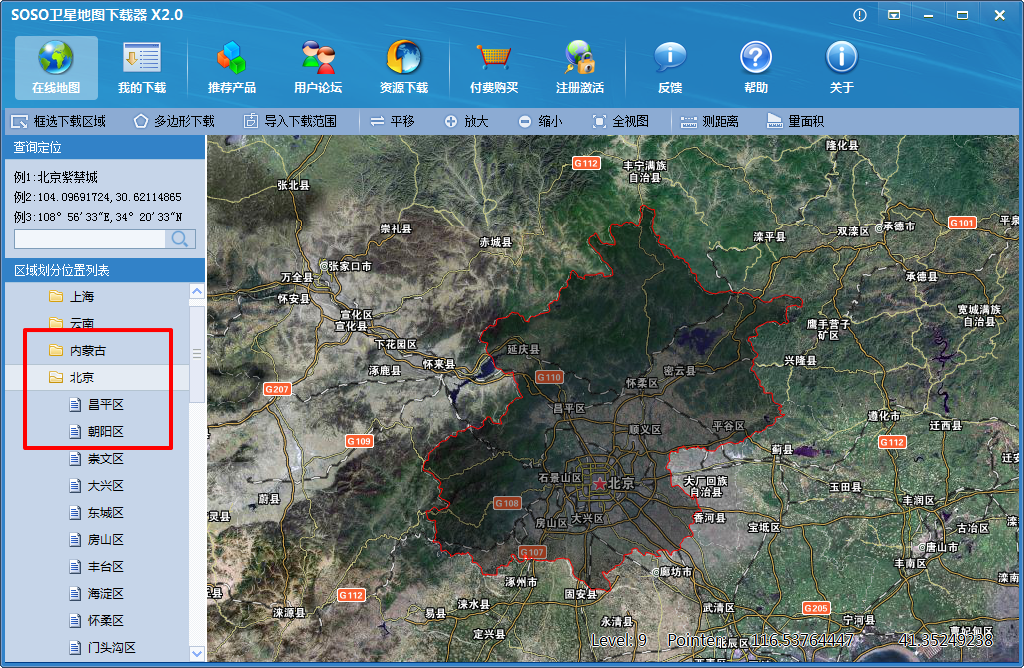Click the location search input field
This screenshot has width=1024, height=668.
[x=90, y=239]
